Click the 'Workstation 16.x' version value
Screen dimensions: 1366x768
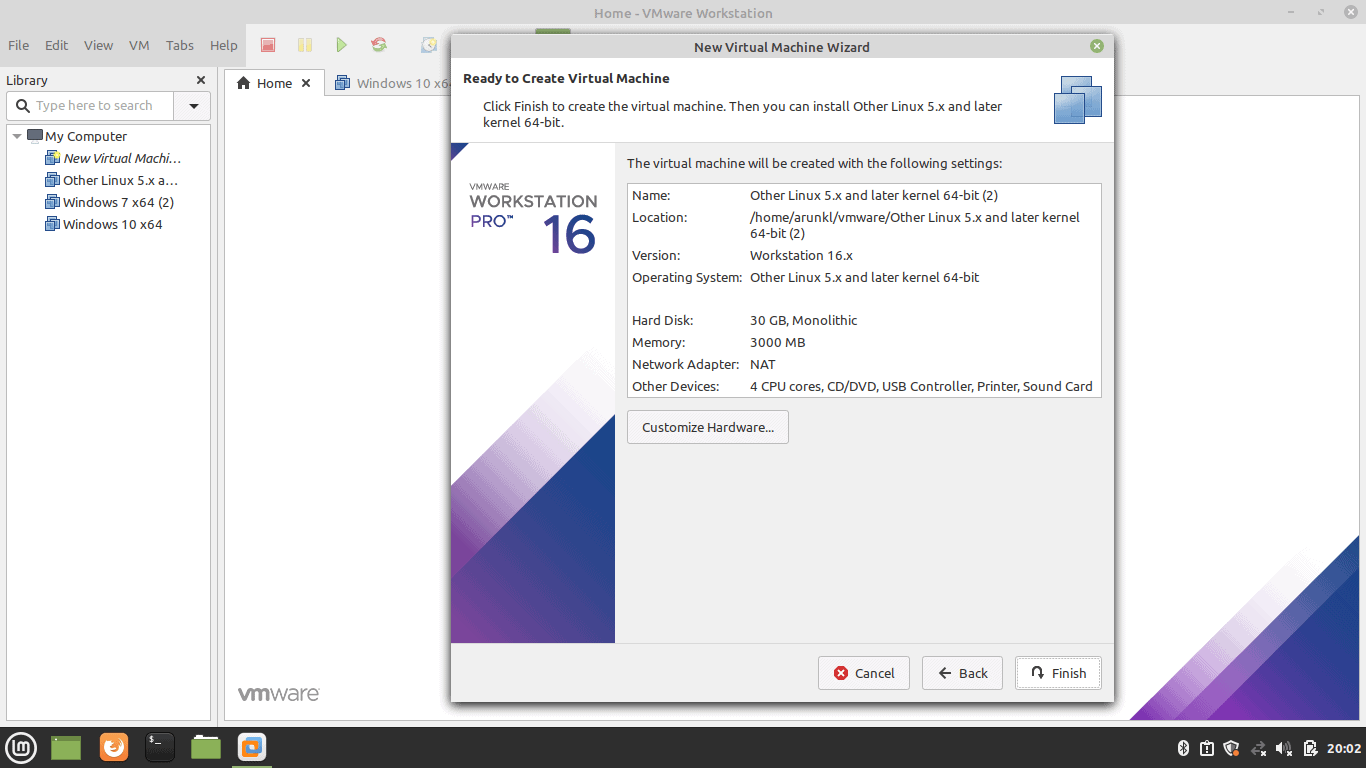[x=802, y=255]
